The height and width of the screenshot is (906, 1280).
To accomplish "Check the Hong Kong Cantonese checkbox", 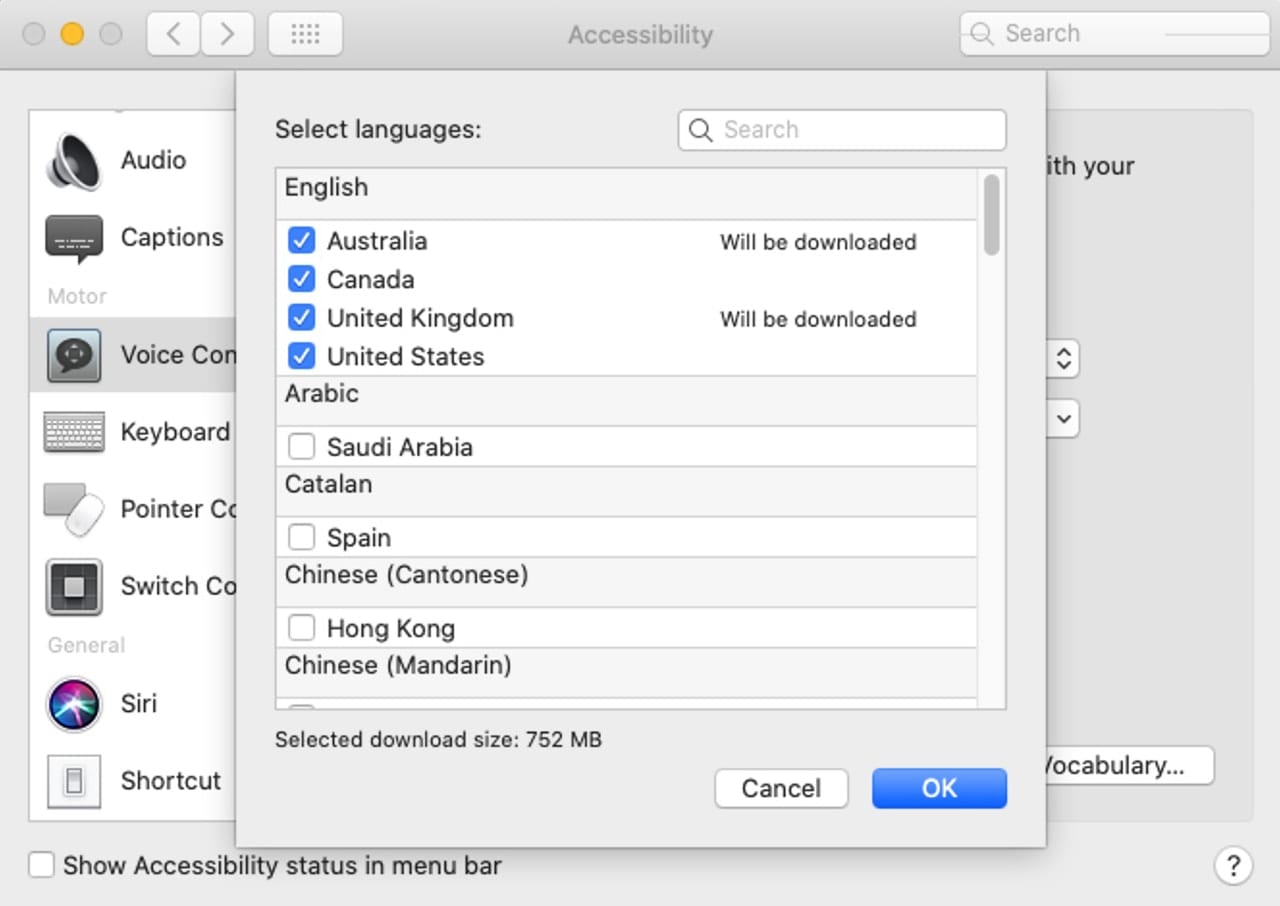I will pyautogui.click(x=301, y=628).
